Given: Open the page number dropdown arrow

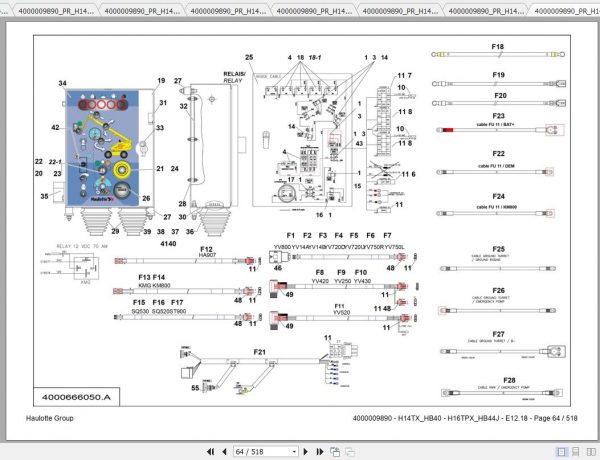Looking at the screenshot, I should click(294, 452).
